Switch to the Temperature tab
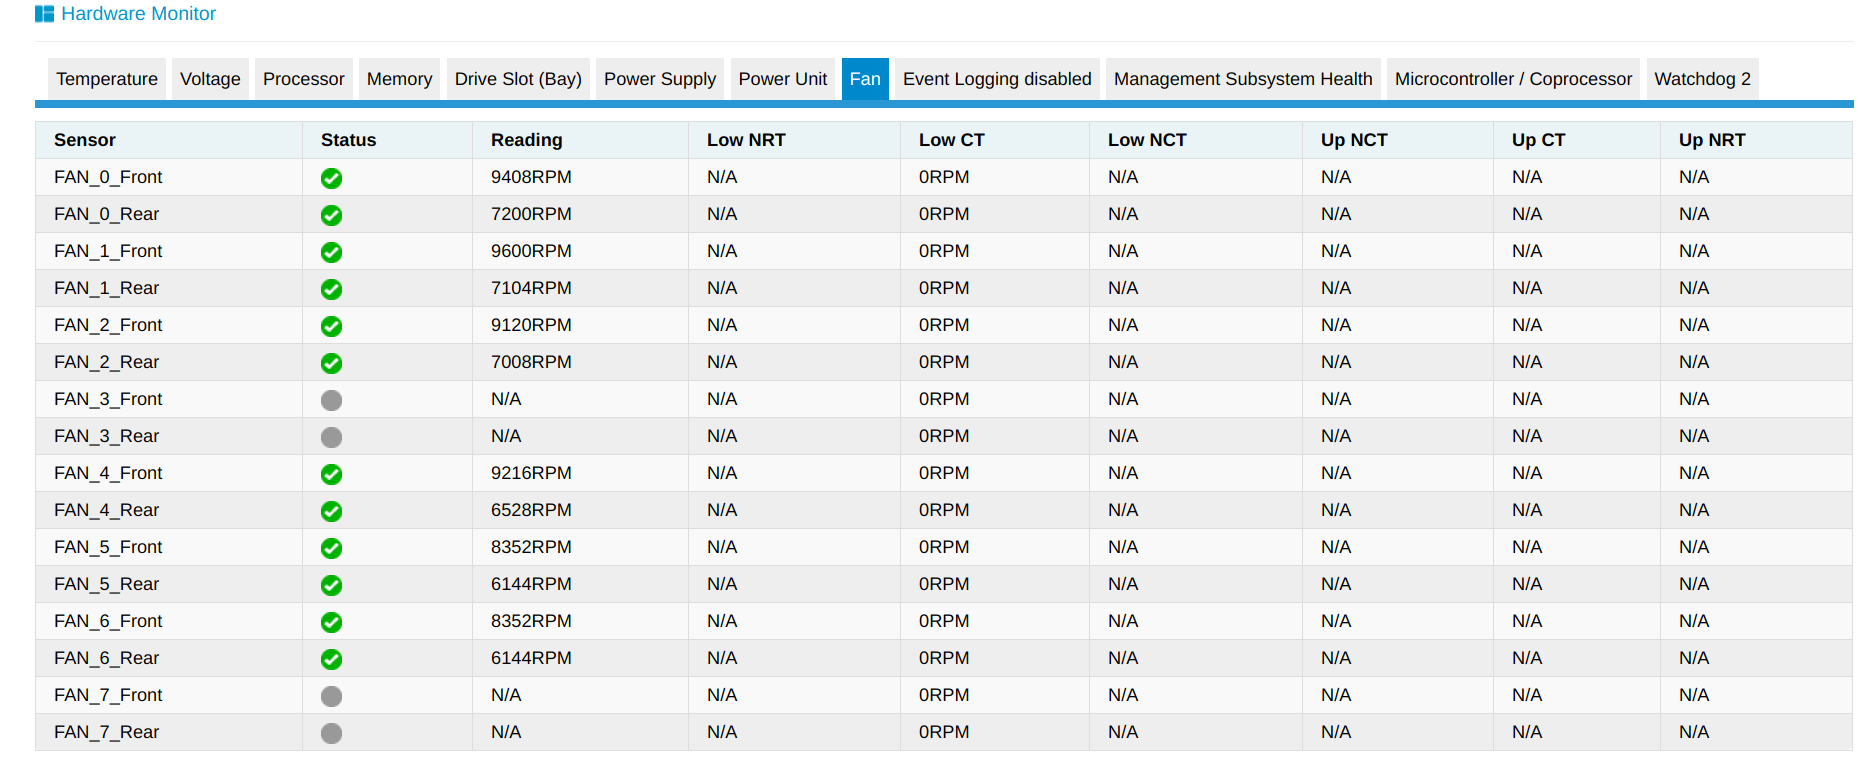1866x773 pixels. (107, 79)
